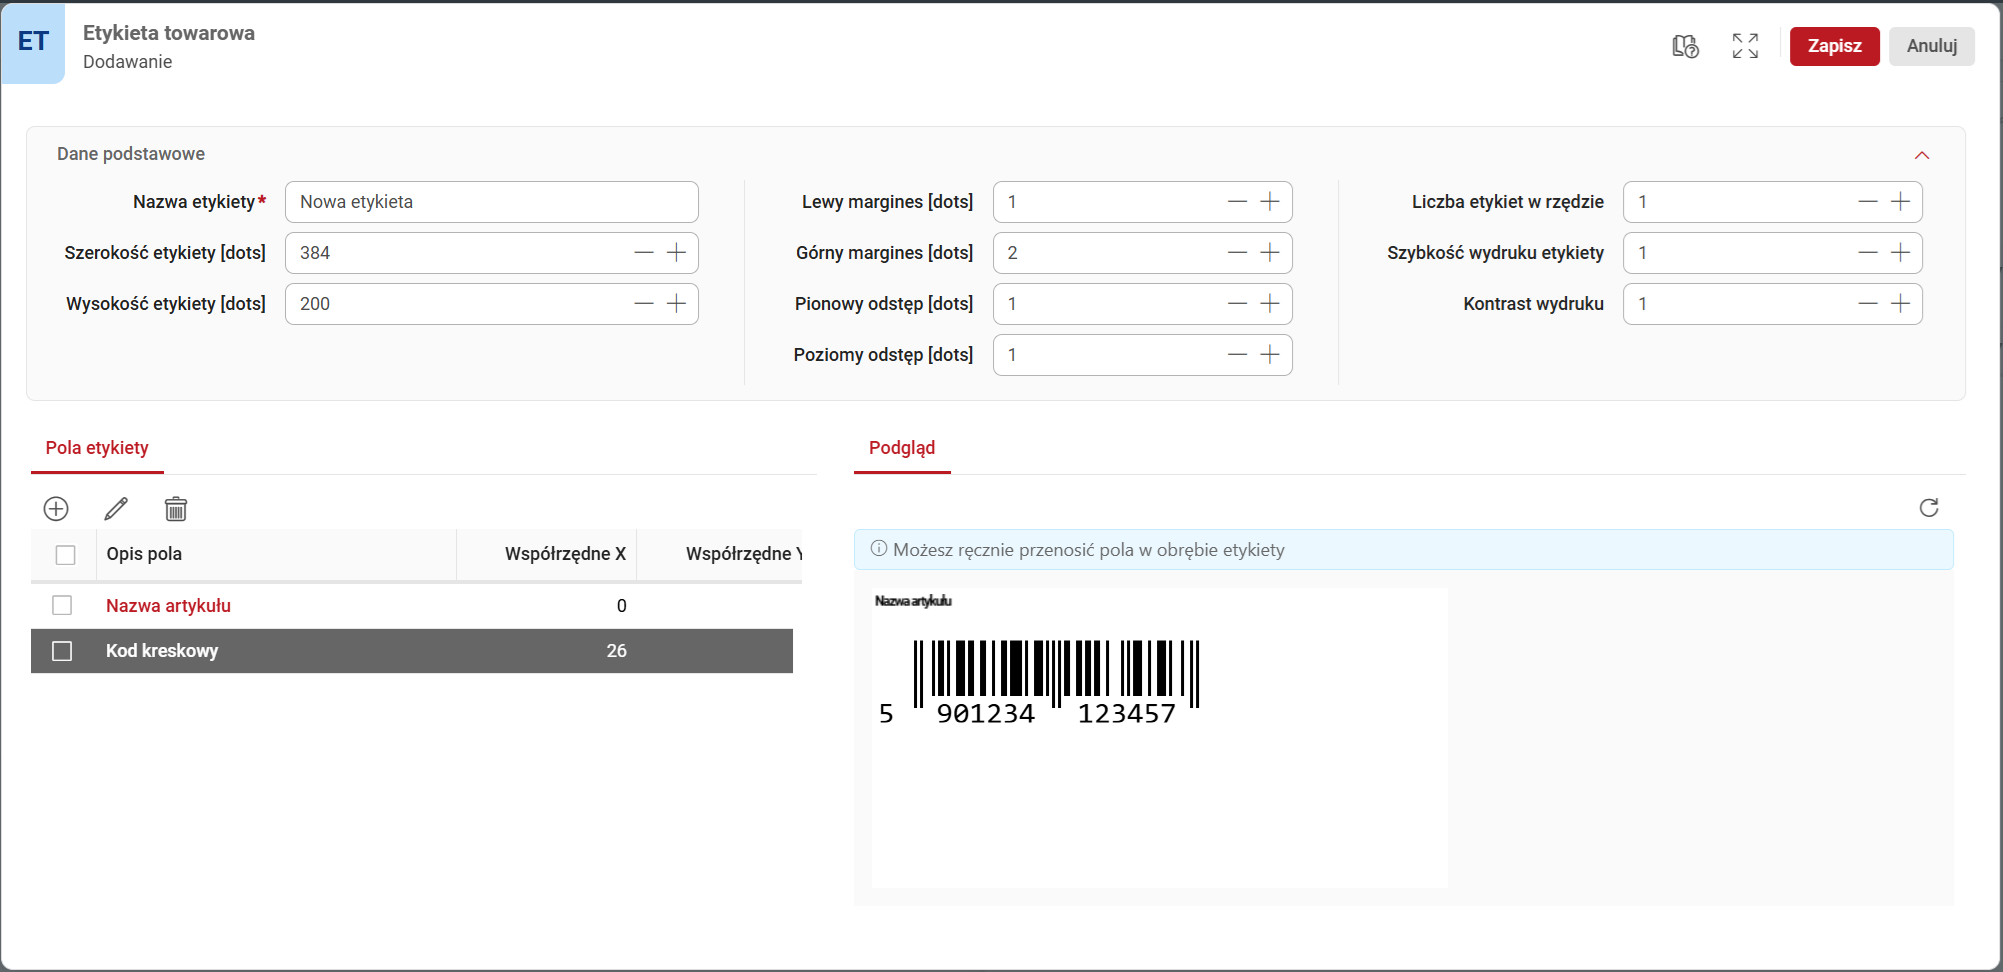Screen dimensions: 2003x972
Task: Increase the left margin value
Action: coord(1270,202)
